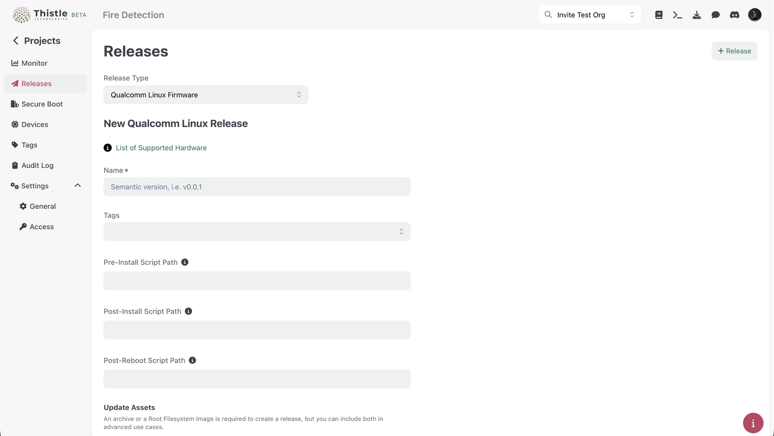
Task: Expand the Tags selection dropdown
Action: click(256, 232)
